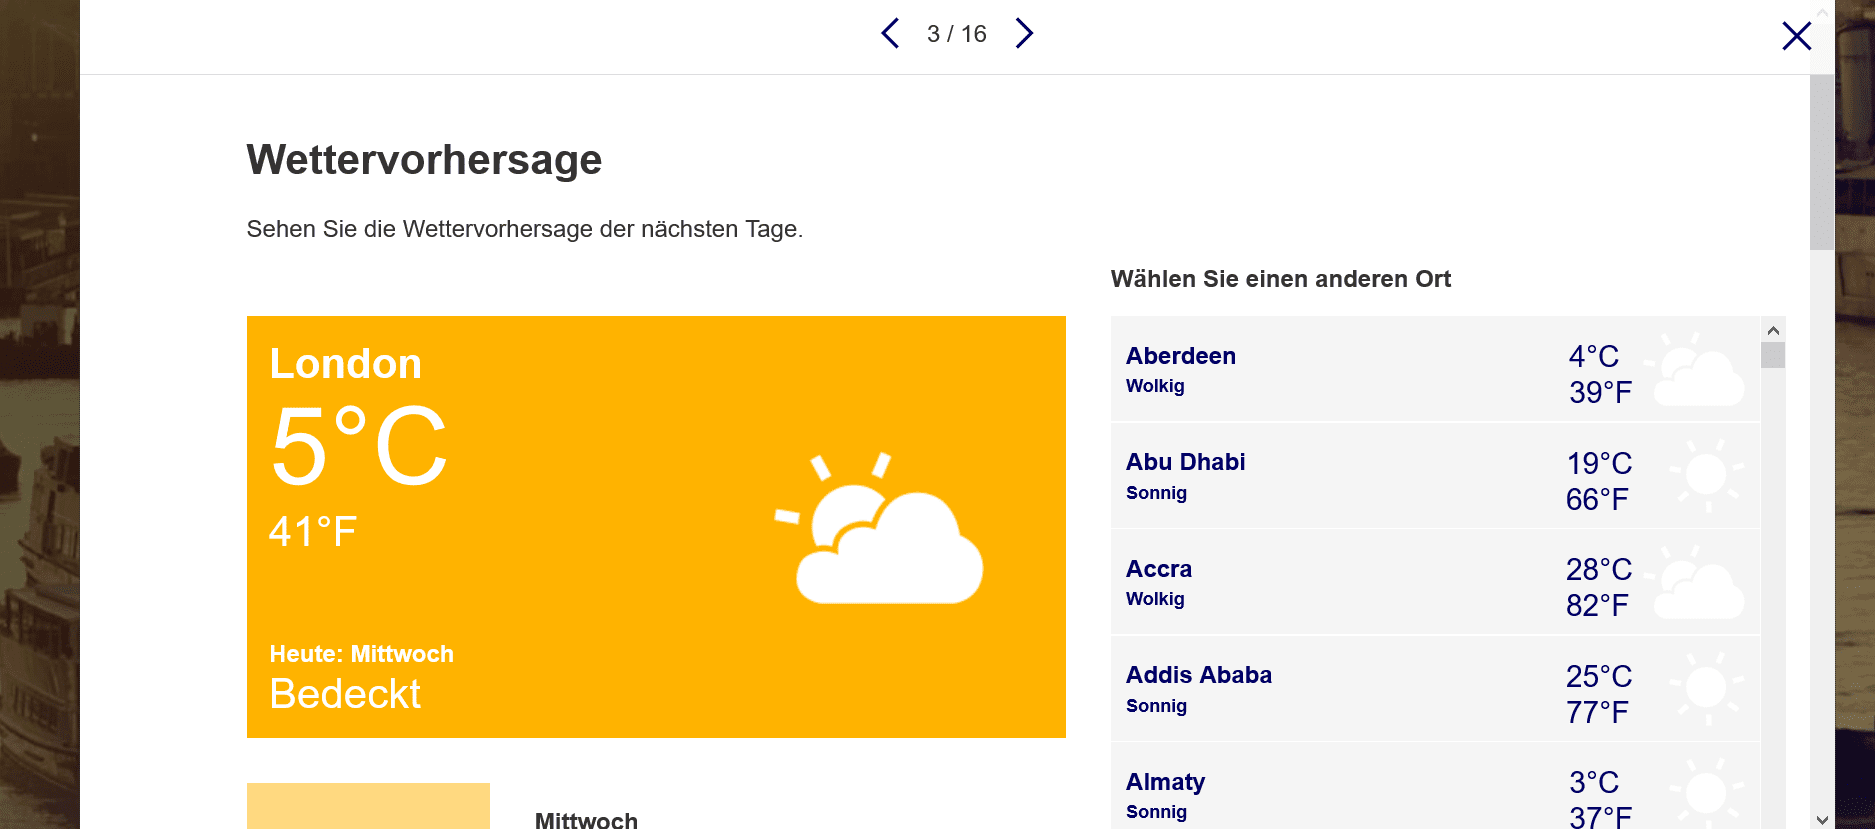Click Accra's cloudy weather icon
Image resolution: width=1875 pixels, height=829 pixels.
(1699, 584)
